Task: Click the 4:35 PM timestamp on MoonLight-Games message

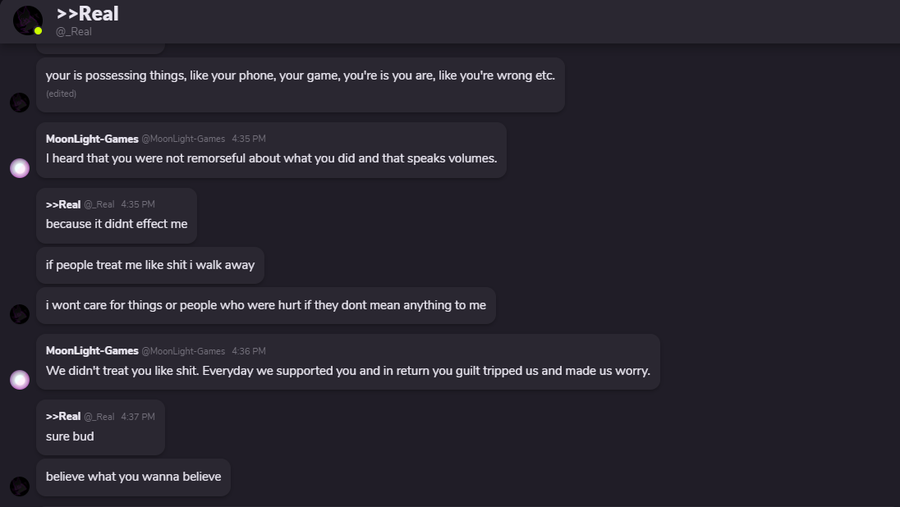Action: [x=249, y=139]
